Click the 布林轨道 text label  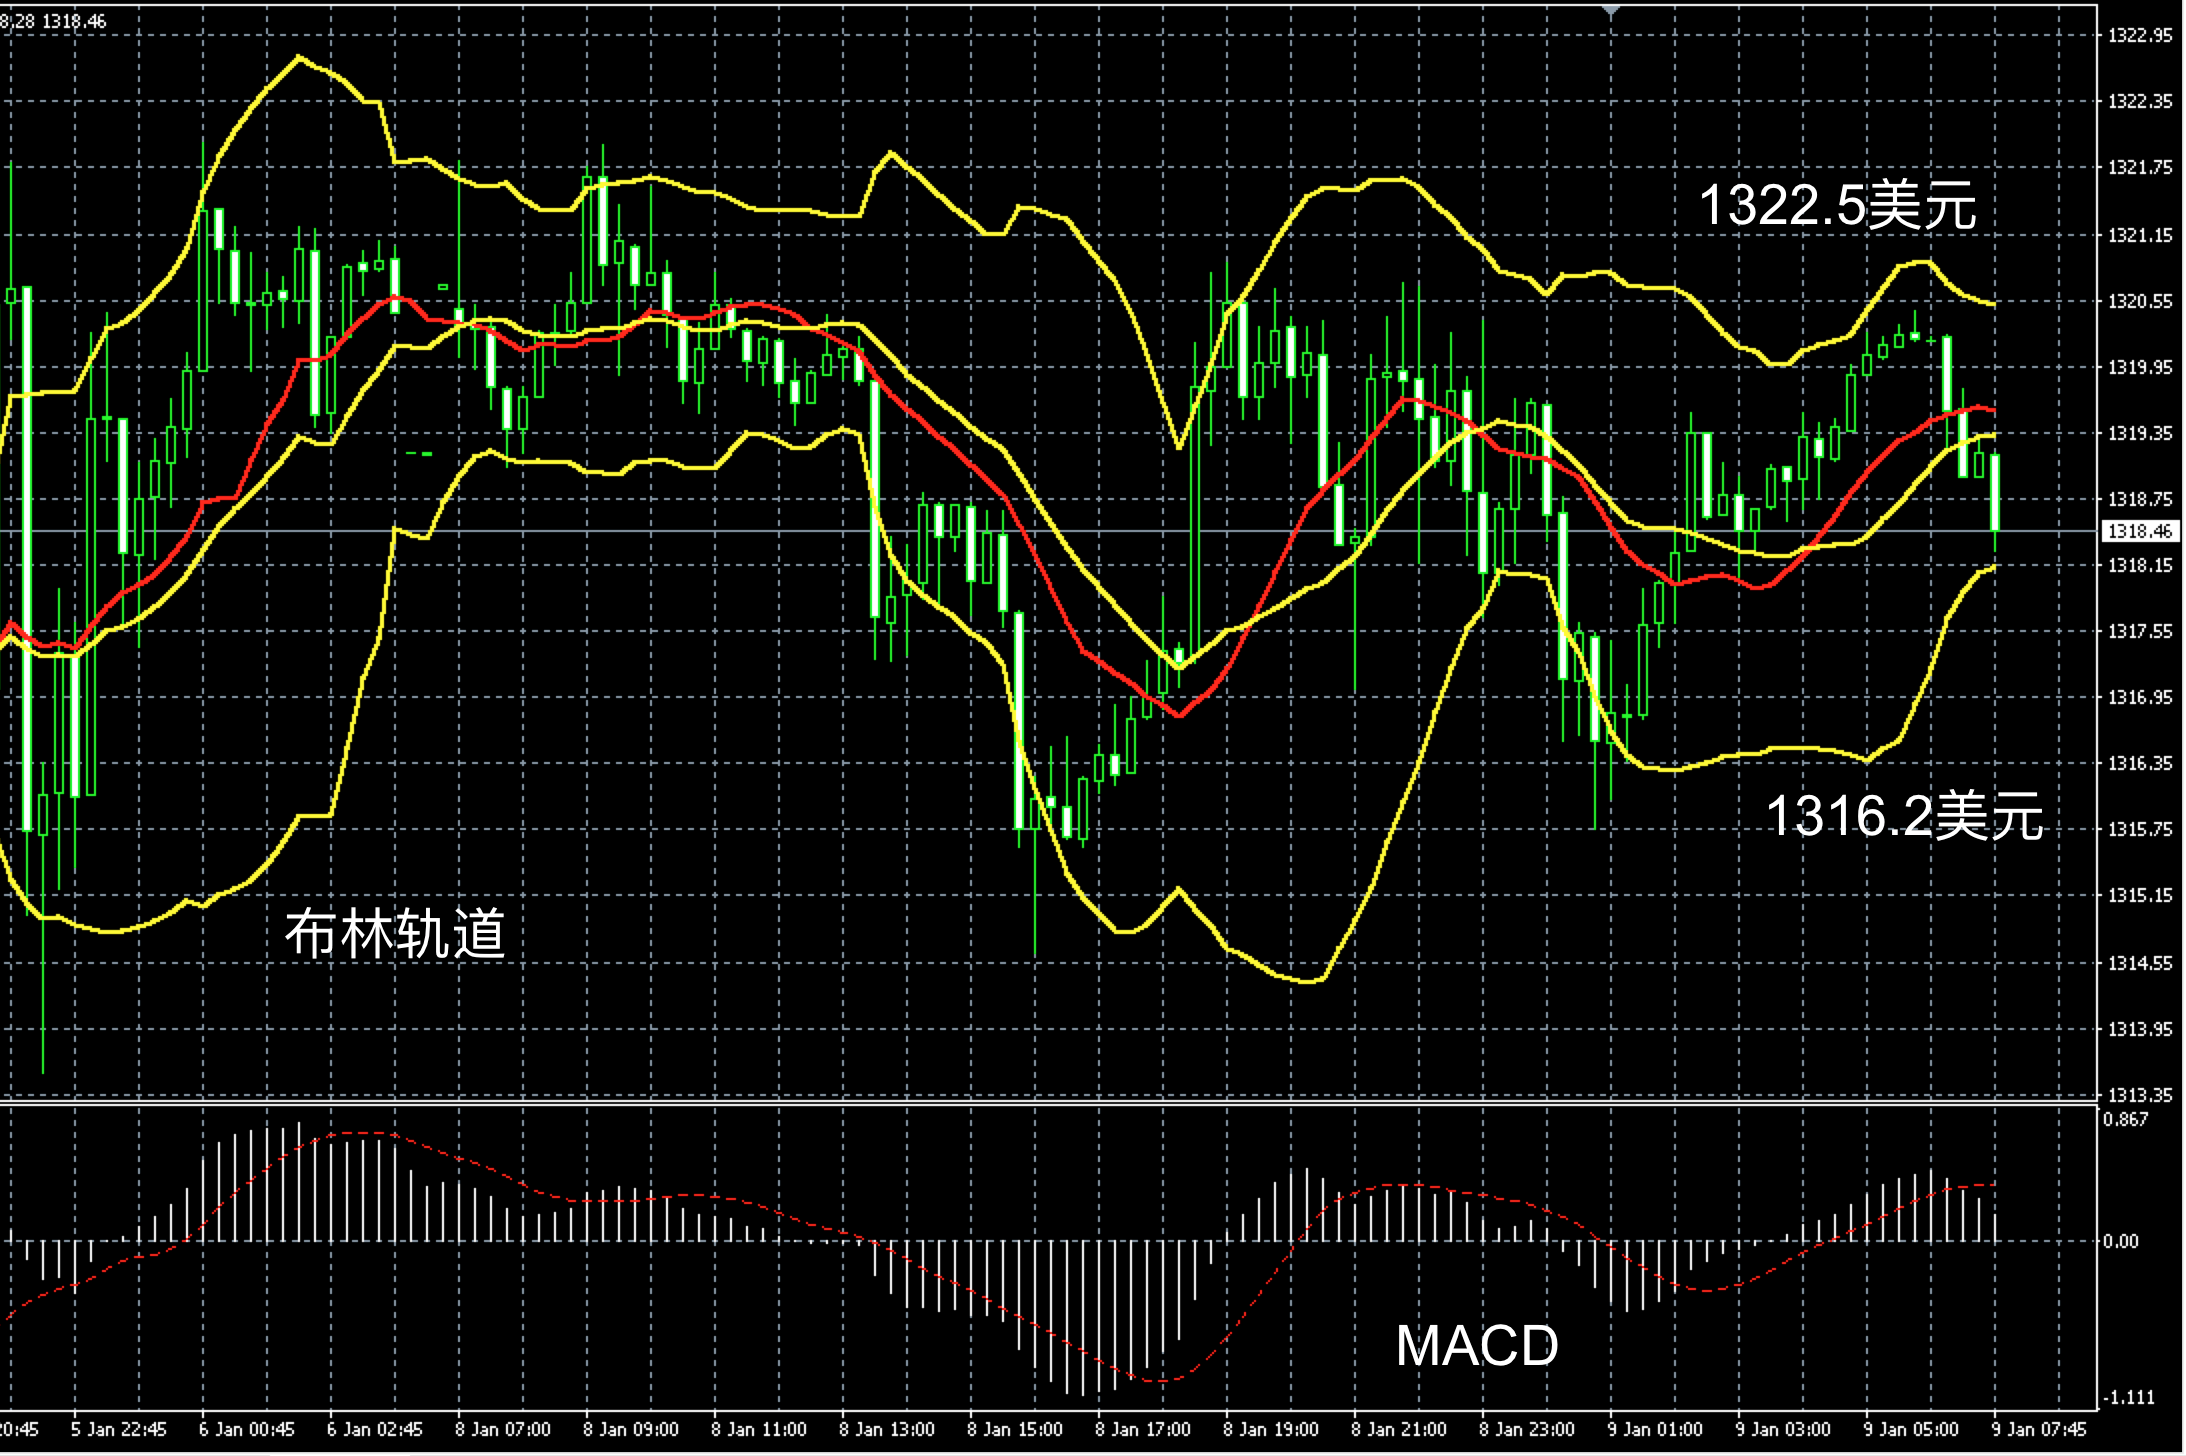395,934
